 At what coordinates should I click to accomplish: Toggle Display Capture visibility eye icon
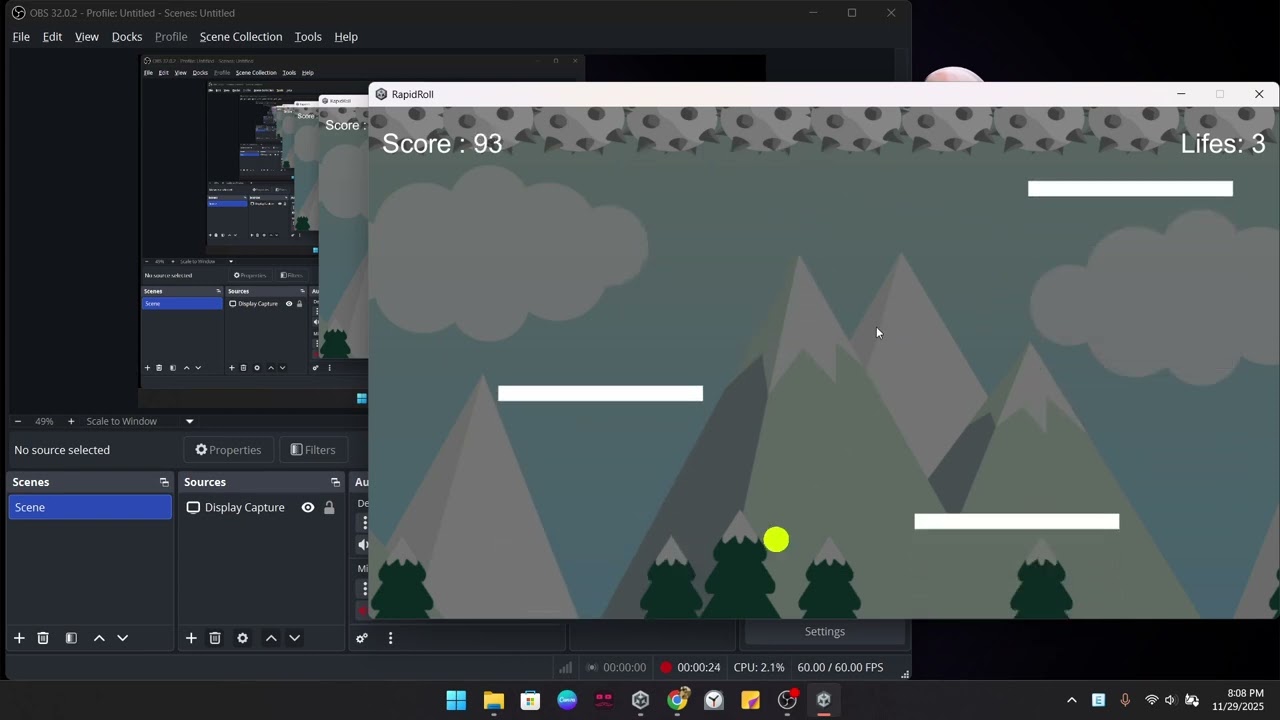pos(308,507)
